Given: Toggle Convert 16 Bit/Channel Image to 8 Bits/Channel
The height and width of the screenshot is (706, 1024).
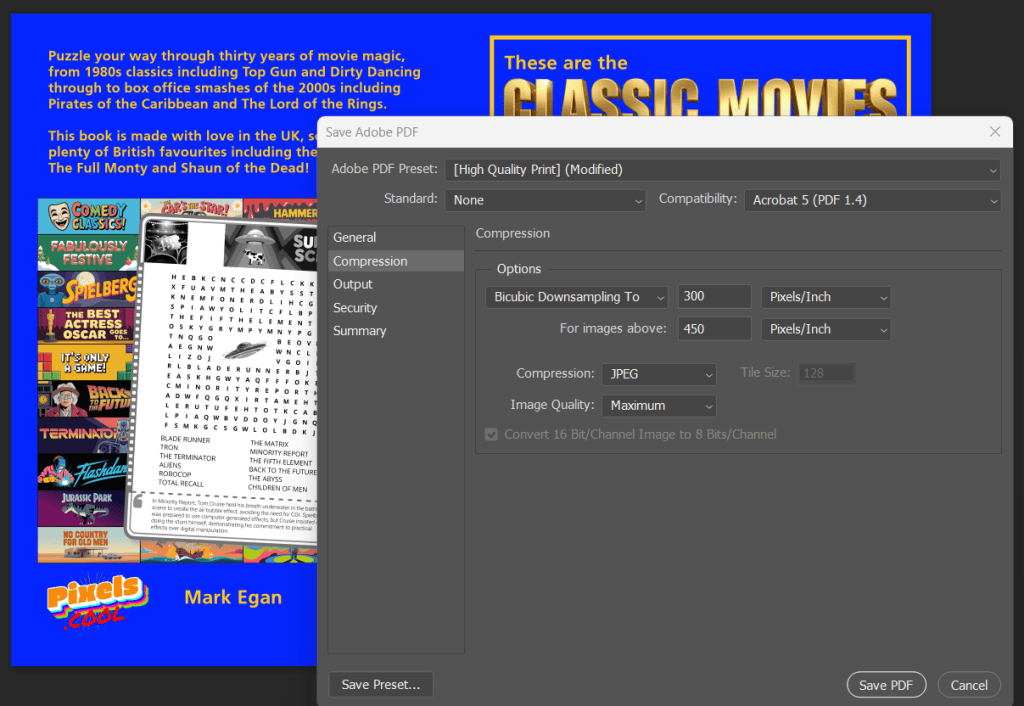Looking at the screenshot, I should point(491,434).
